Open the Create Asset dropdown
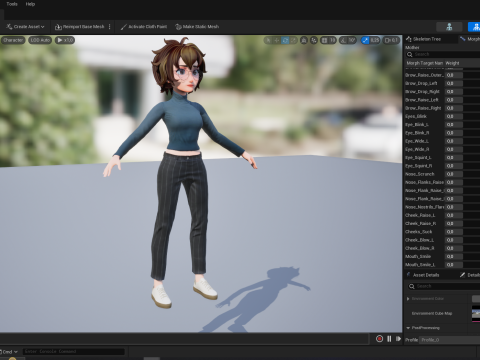Image resolution: width=480 pixels, height=360 pixels. click(x=26, y=27)
